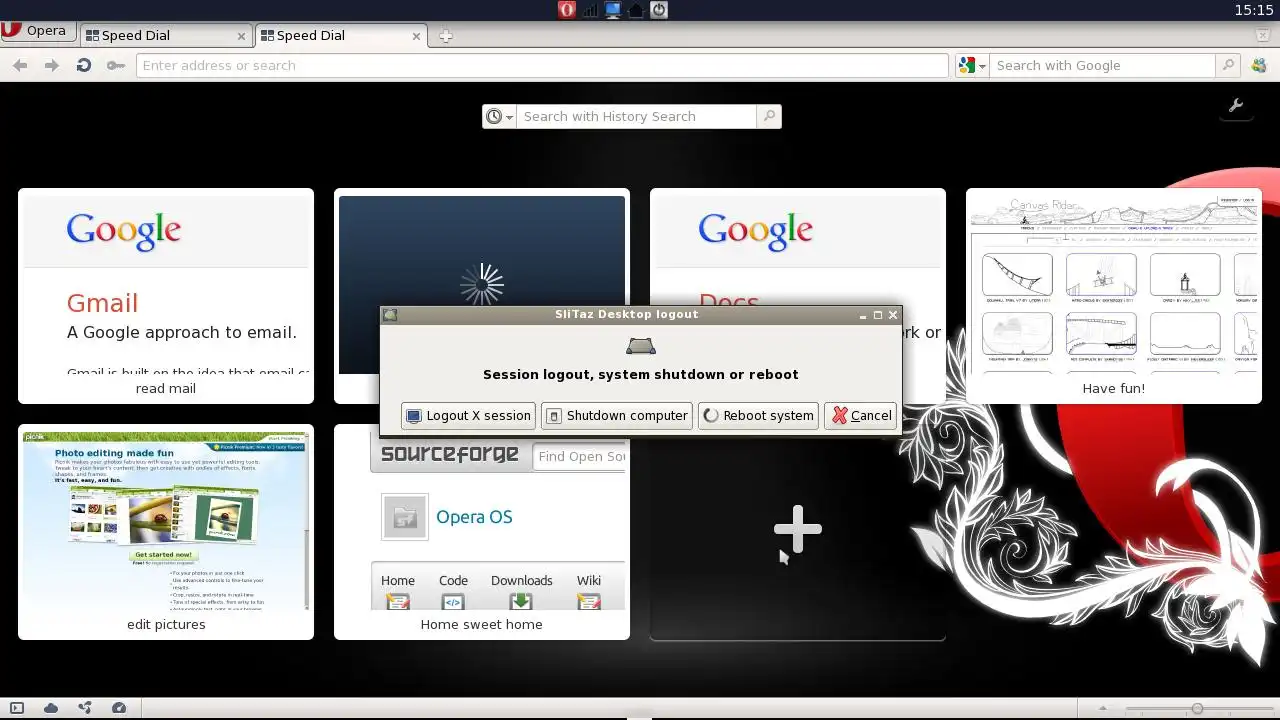Toggle the panel button in status bar
This screenshot has height=720, width=1280.
tap(17, 708)
